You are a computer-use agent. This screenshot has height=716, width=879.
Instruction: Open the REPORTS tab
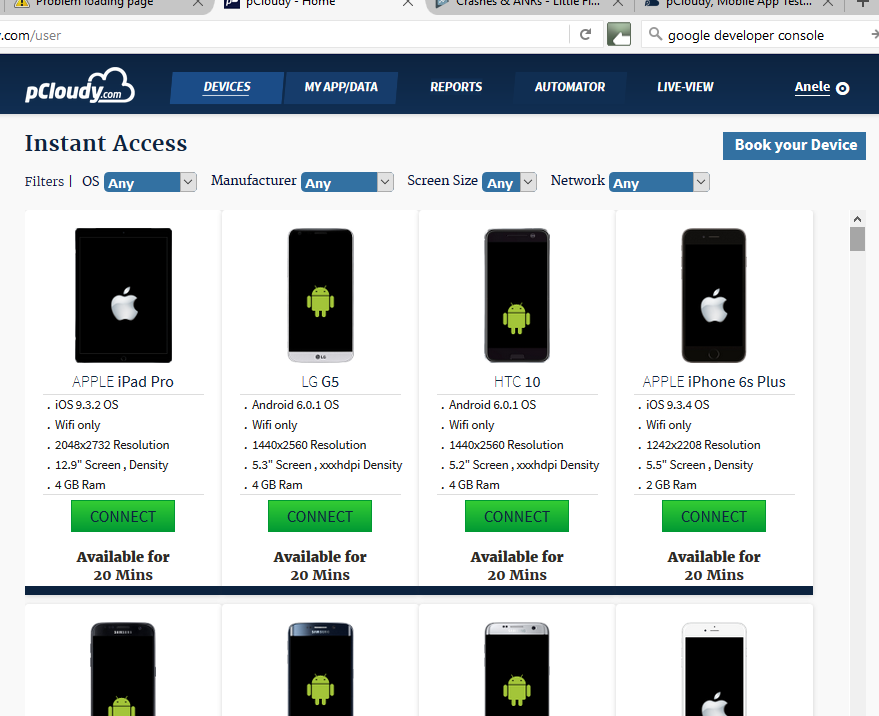click(x=456, y=87)
